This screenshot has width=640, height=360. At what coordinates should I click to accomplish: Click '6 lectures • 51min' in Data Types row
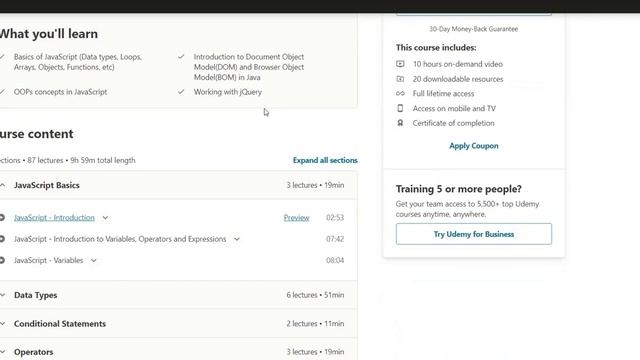pos(315,295)
